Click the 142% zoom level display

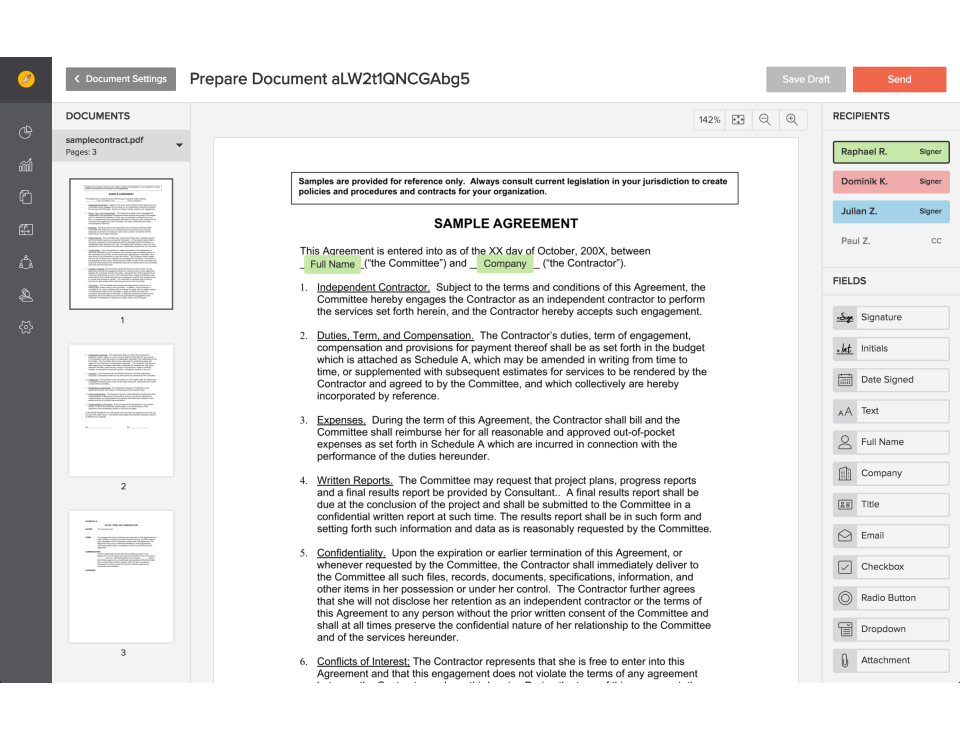click(710, 119)
